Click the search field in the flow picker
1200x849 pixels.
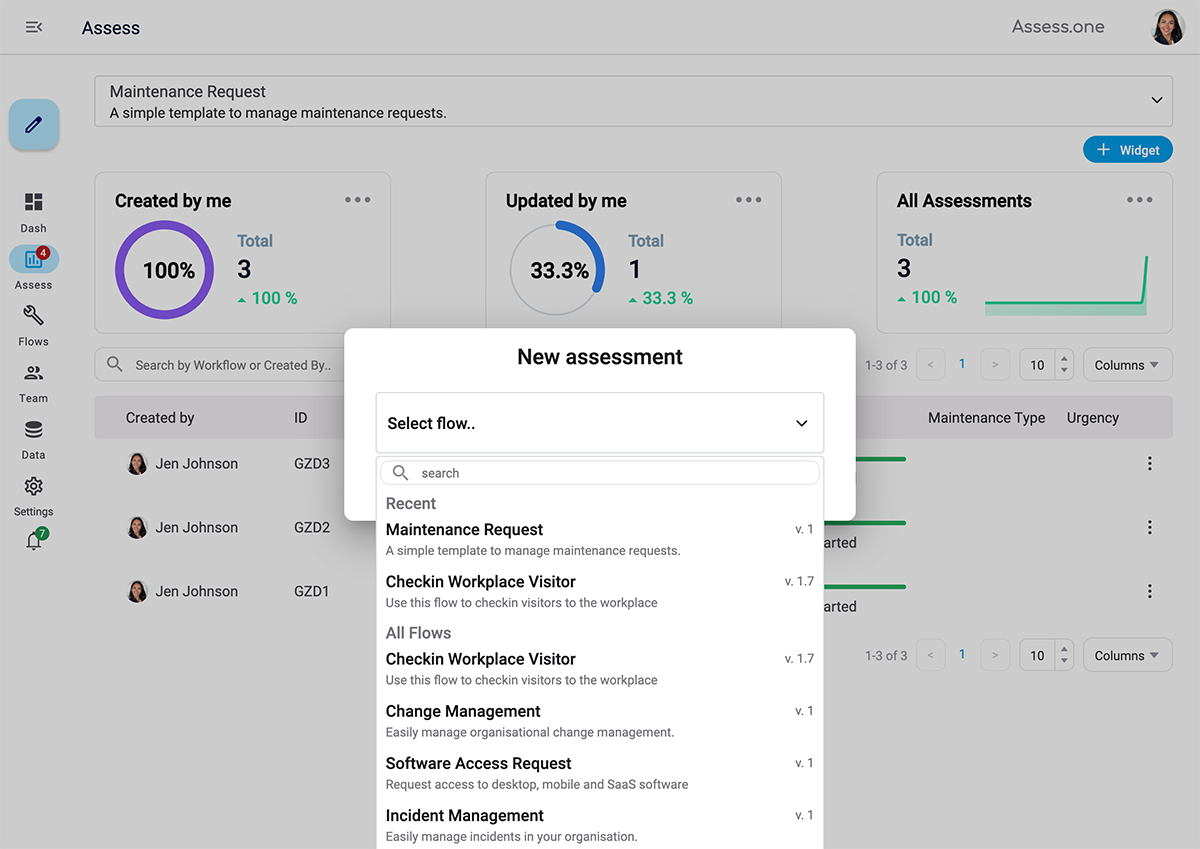coord(599,472)
